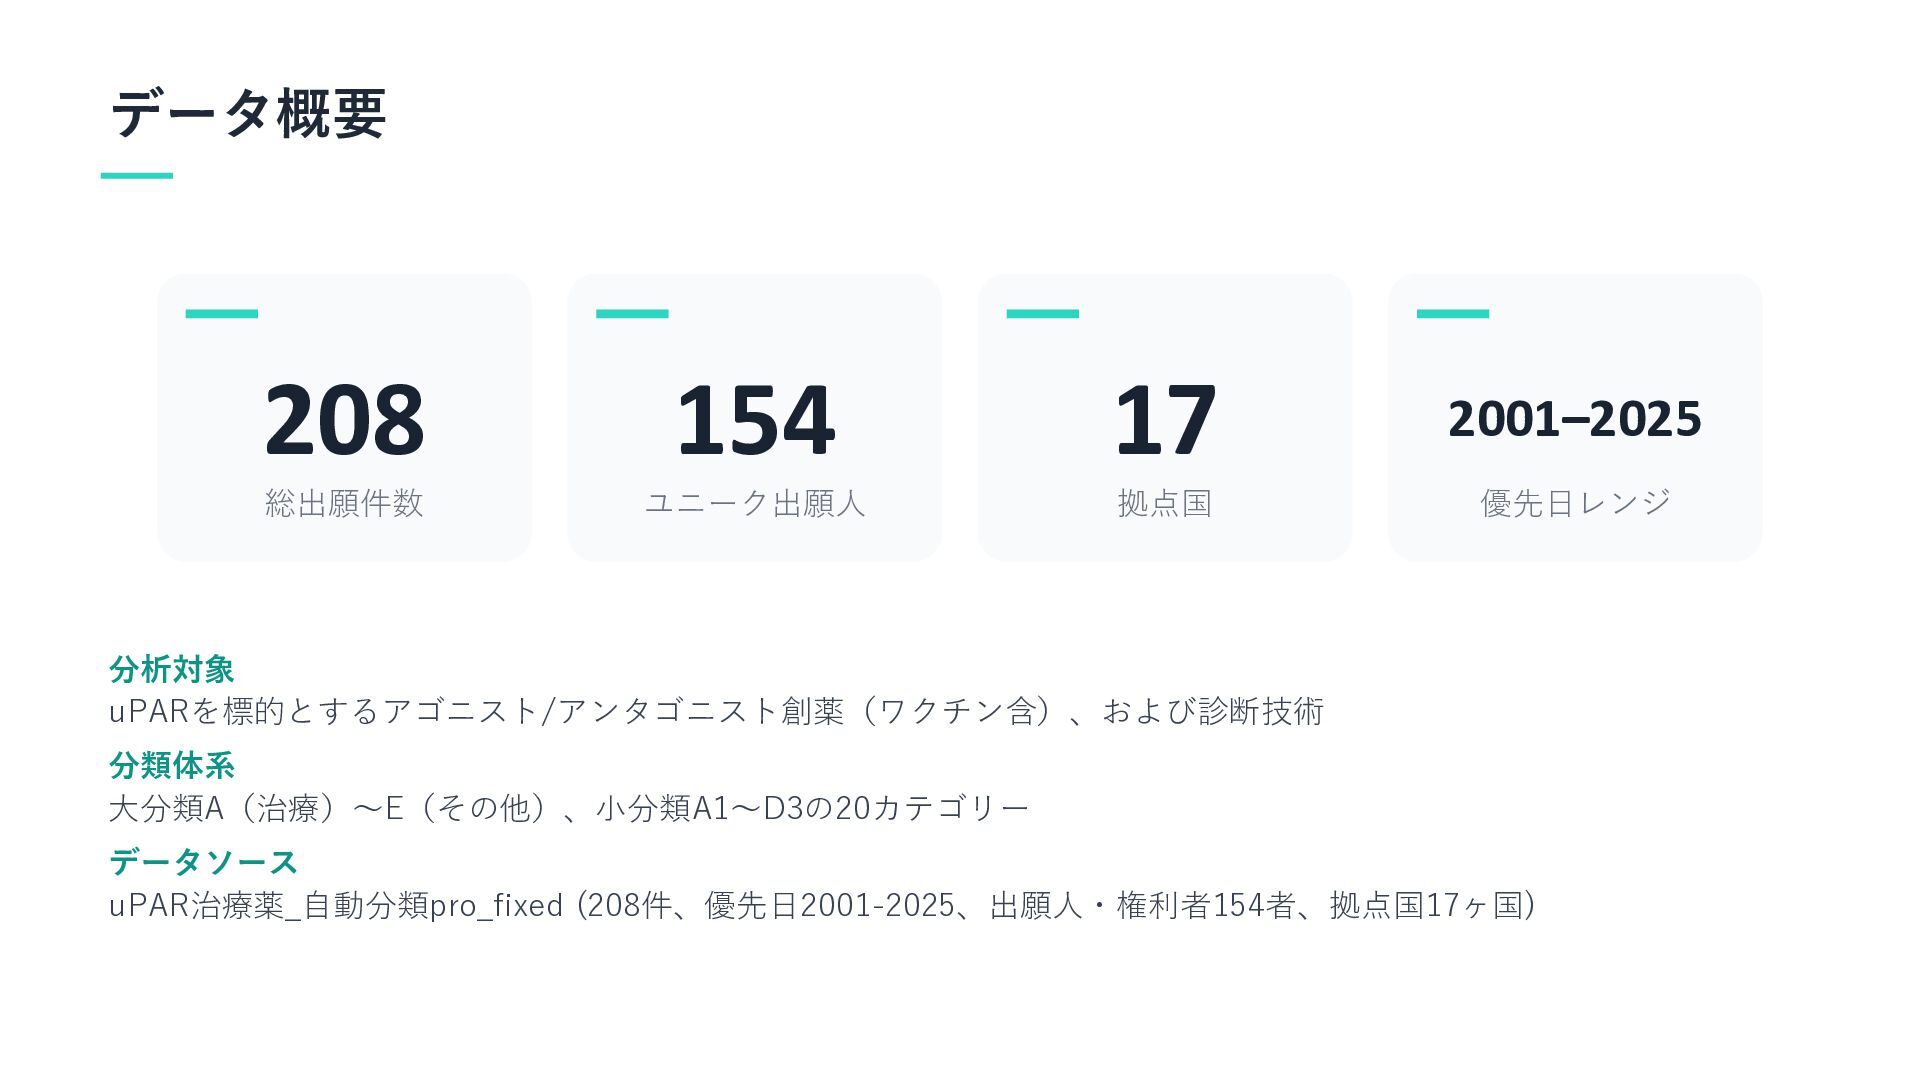Click the uPARを標的とする description line
This screenshot has width=1920, height=1080.
pos(717,711)
